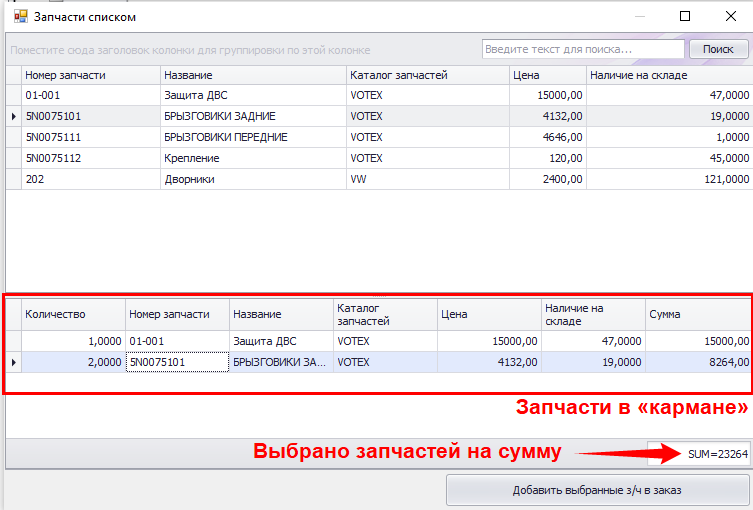Viewport: 753px width, 510px height.
Task: Click the SUM=23264 total field
Action: [698, 454]
